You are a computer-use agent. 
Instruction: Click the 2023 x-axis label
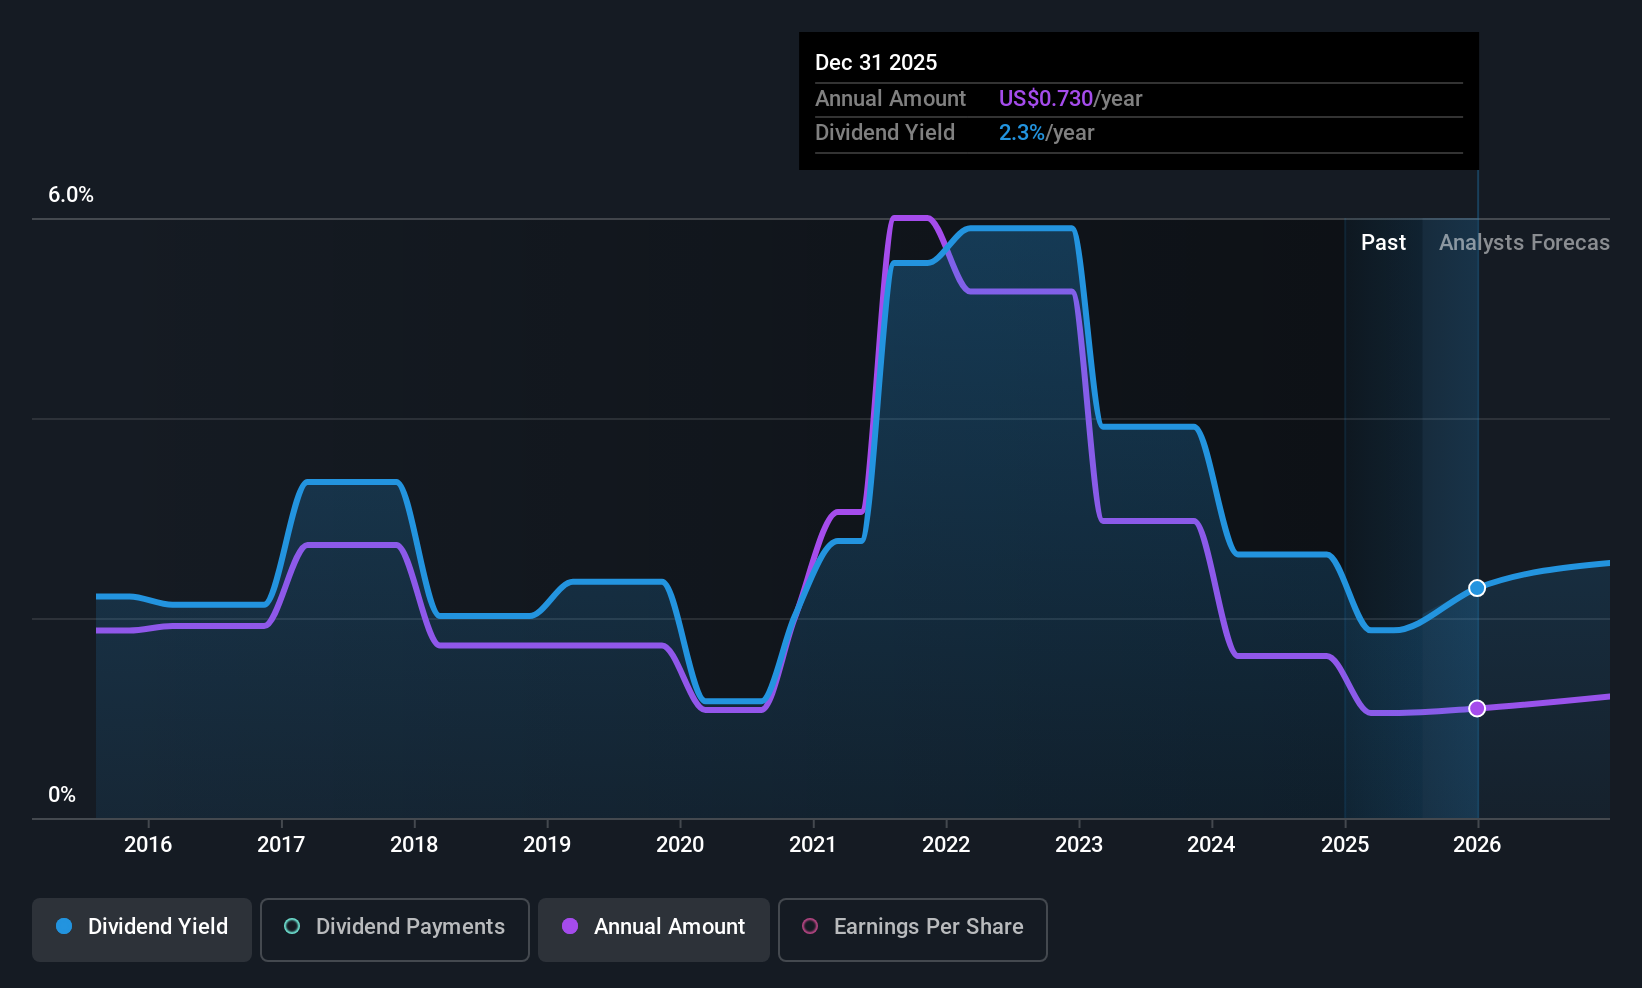(1079, 845)
